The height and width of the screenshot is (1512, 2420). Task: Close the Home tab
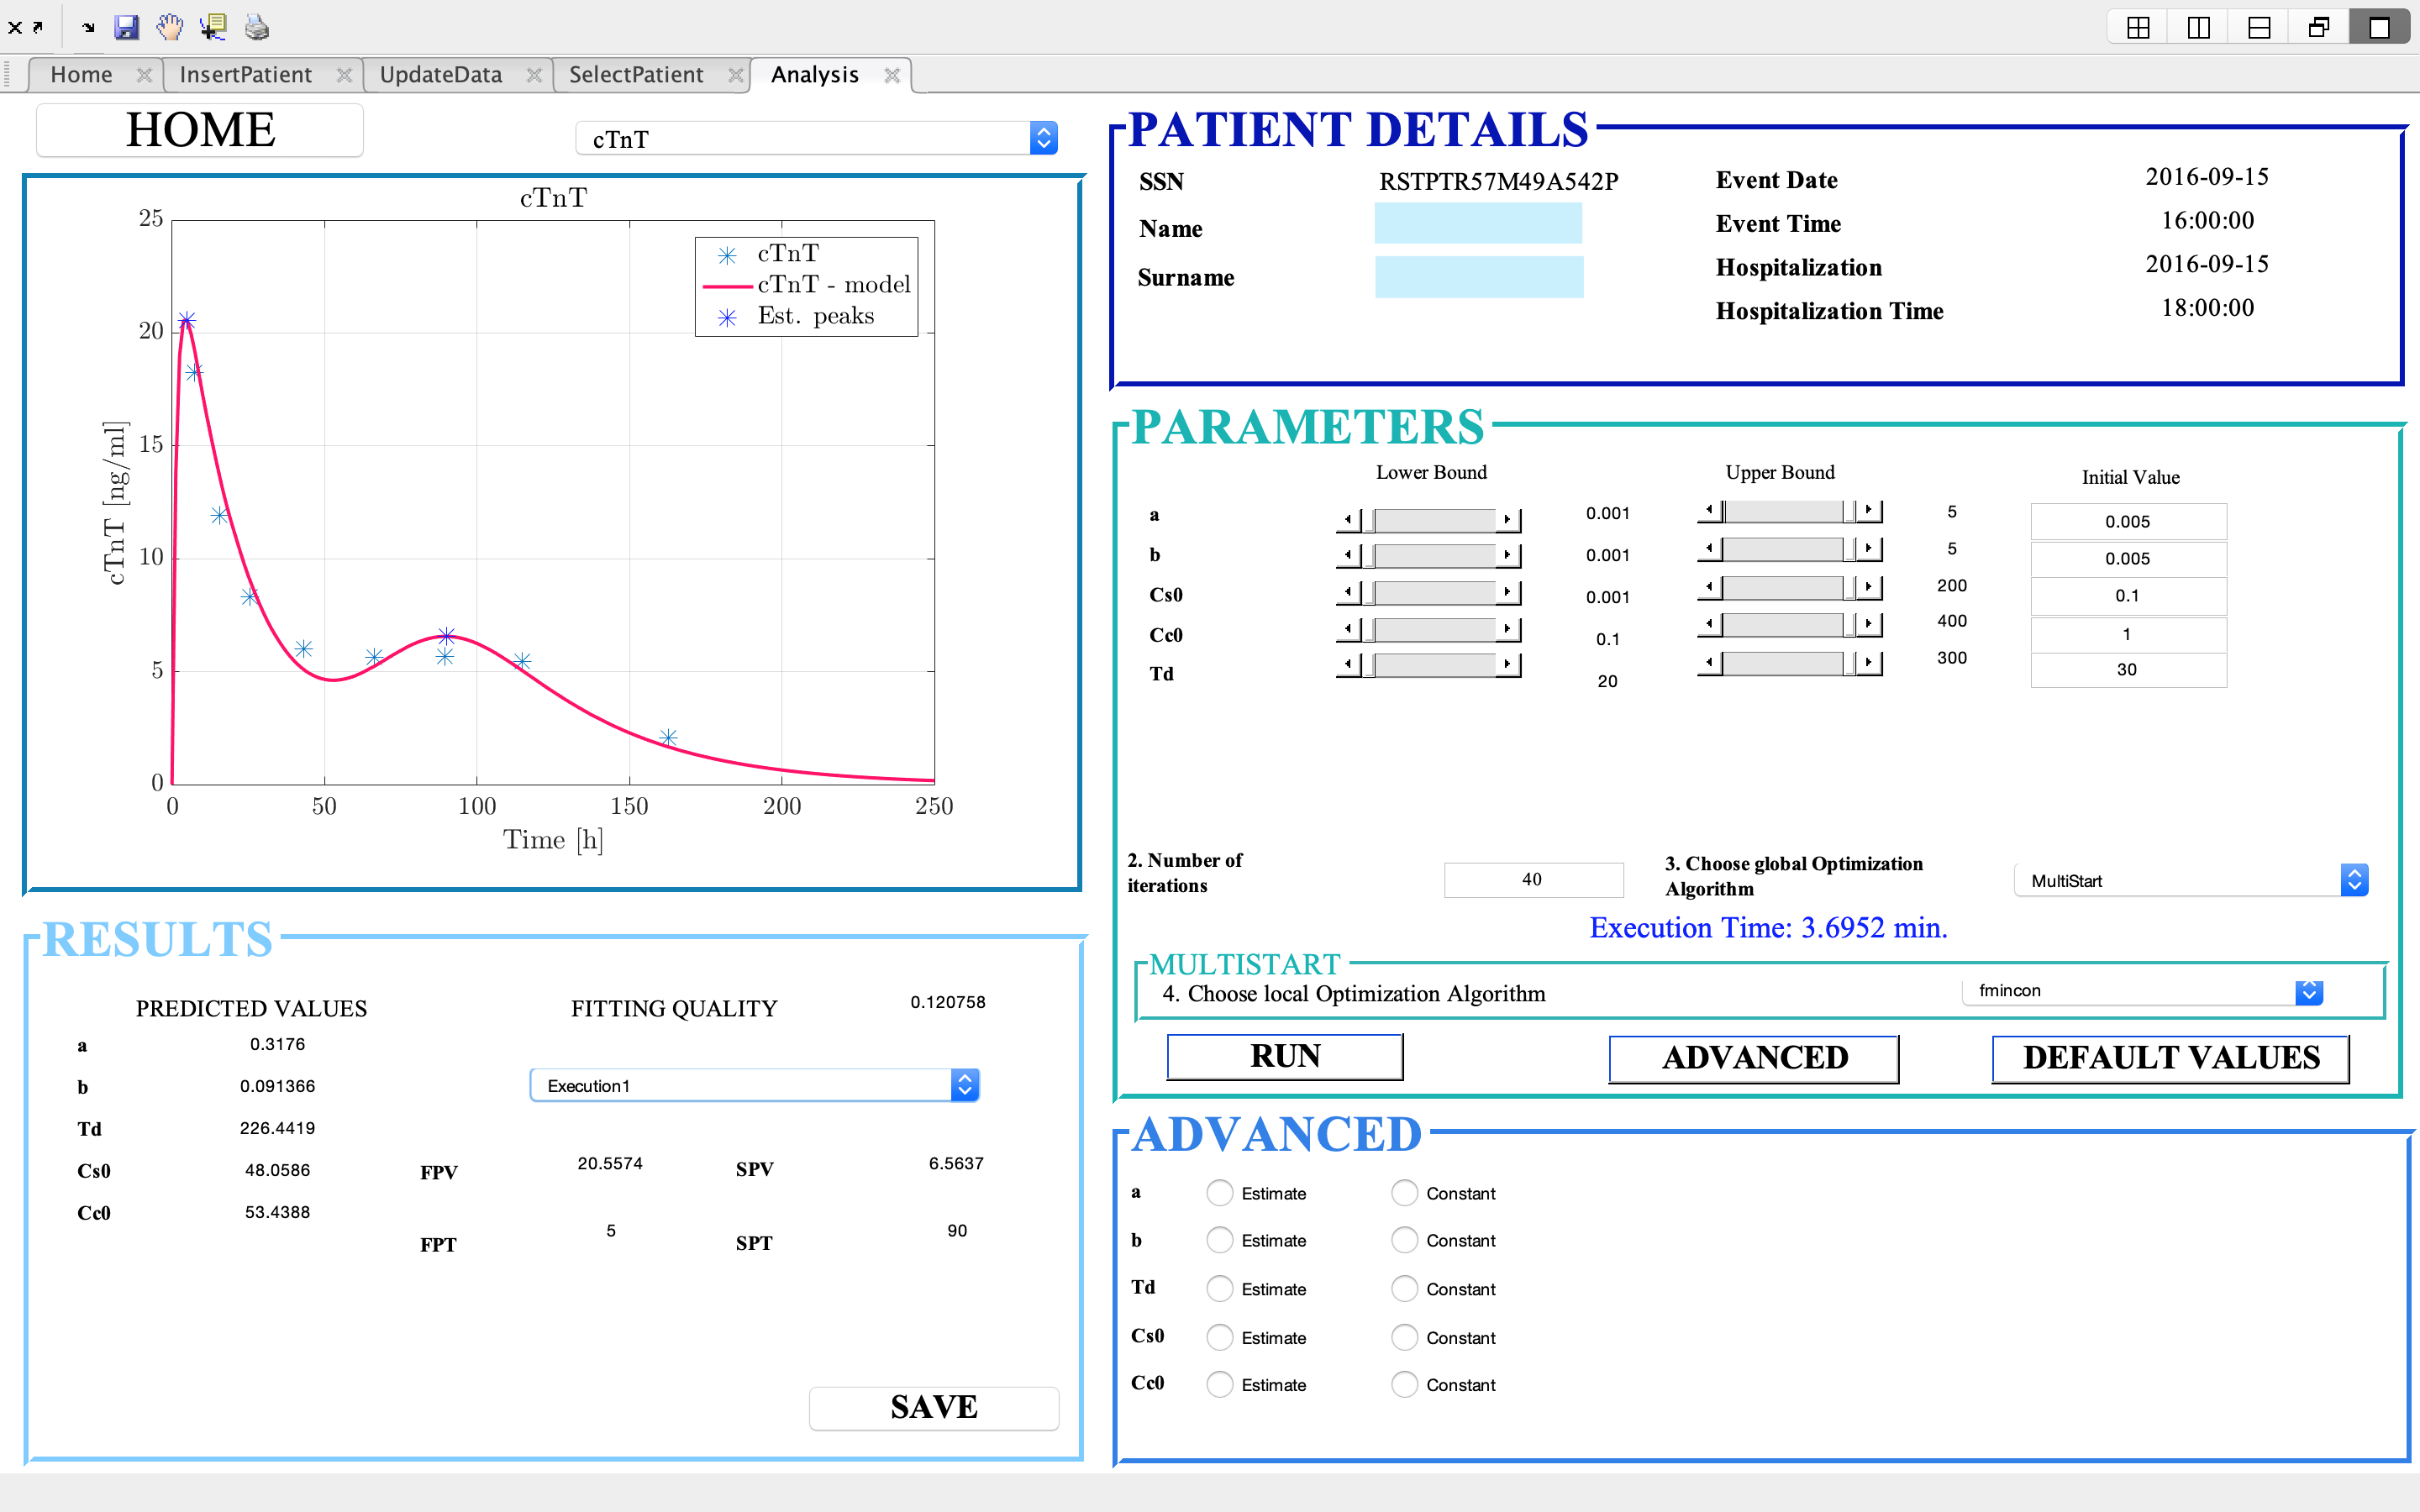pos(144,75)
